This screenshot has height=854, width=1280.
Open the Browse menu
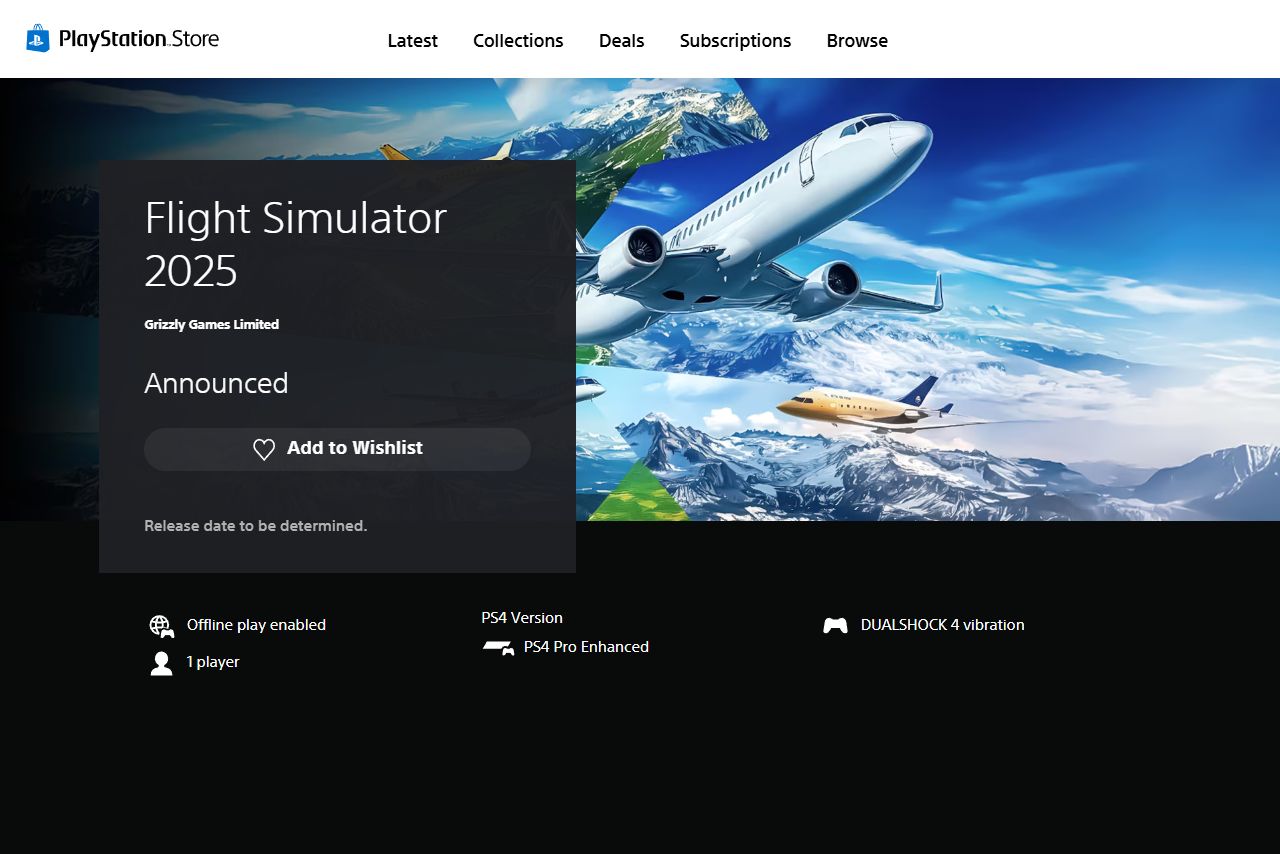[857, 41]
